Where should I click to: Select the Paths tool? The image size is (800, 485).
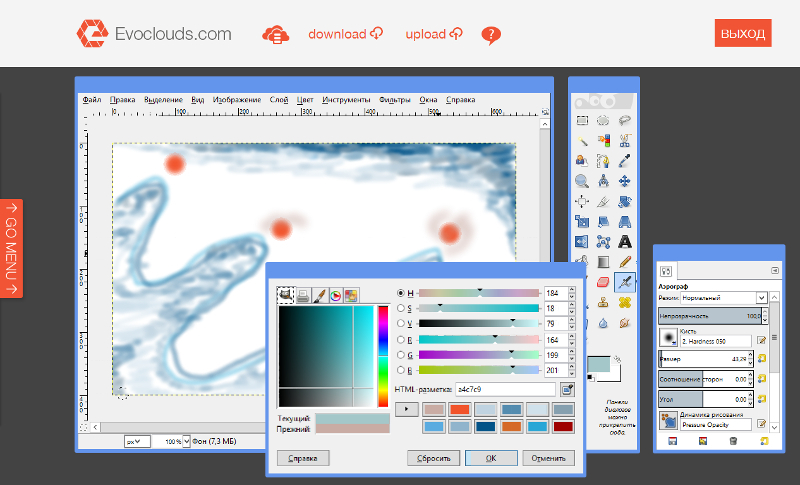pyautogui.click(x=603, y=161)
